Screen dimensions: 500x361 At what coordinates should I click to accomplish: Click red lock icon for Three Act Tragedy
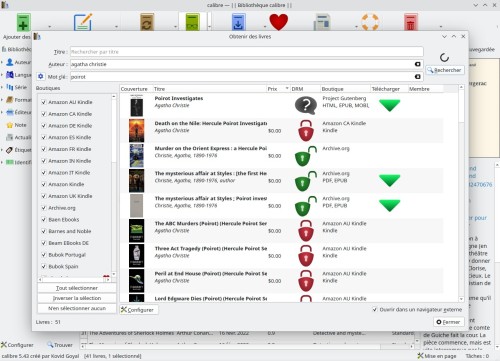coord(306,256)
